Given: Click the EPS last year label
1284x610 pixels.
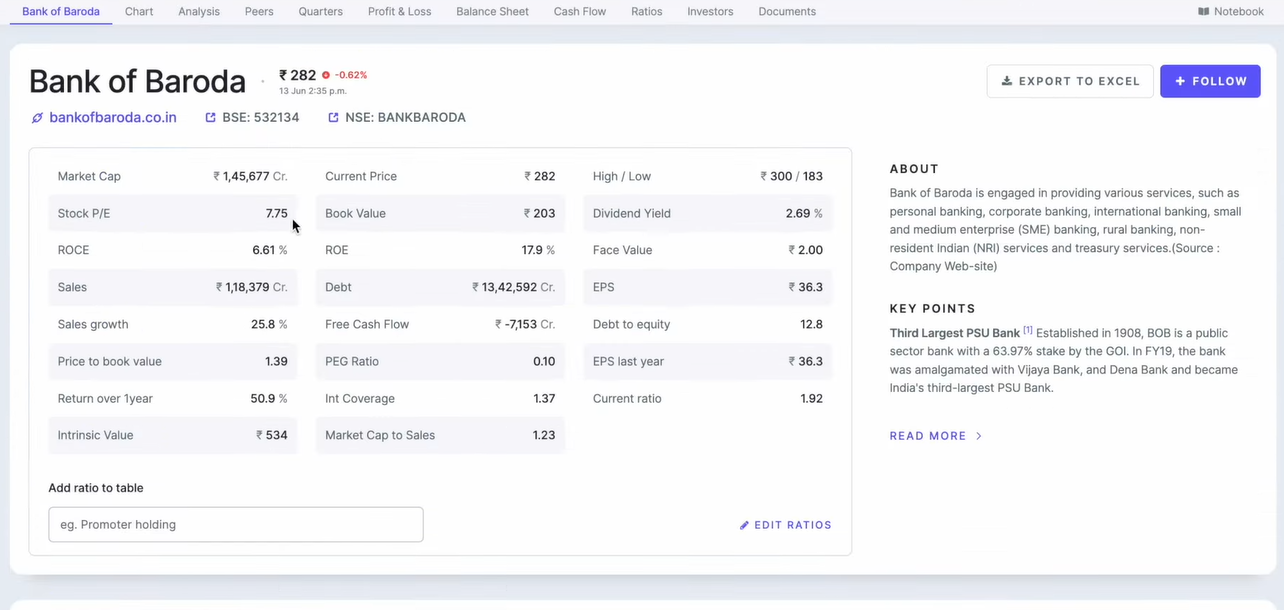Looking at the screenshot, I should click(628, 361).
